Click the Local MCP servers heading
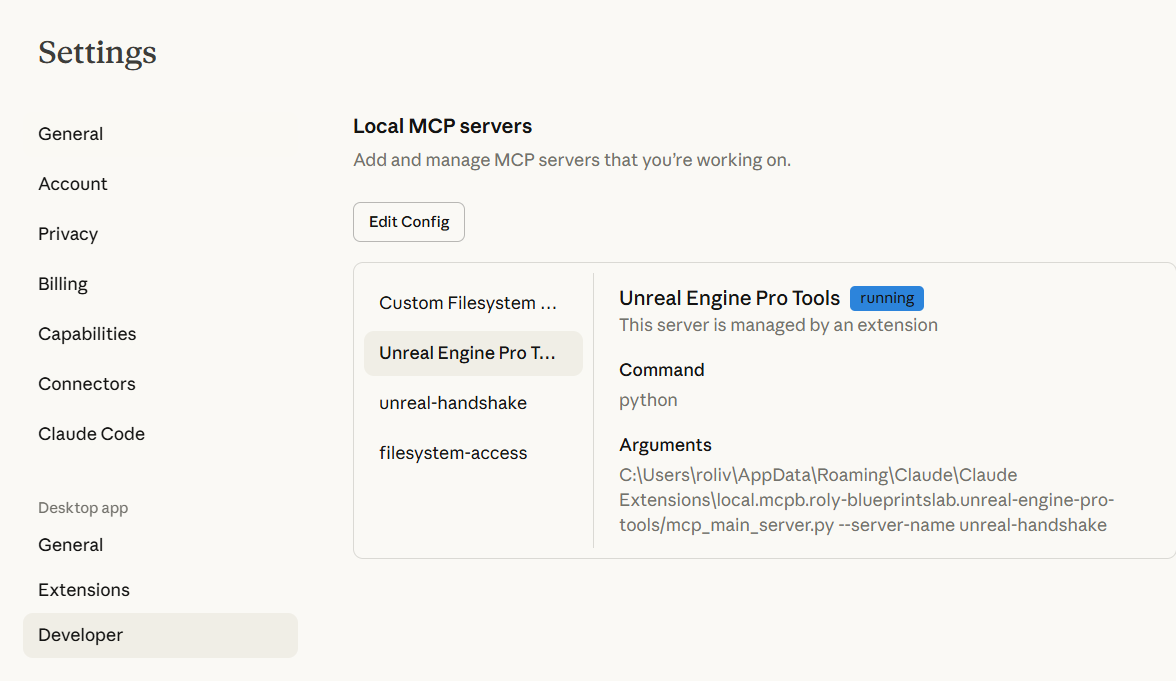This screenshot has width=1176, height=681. coord(443,126)
